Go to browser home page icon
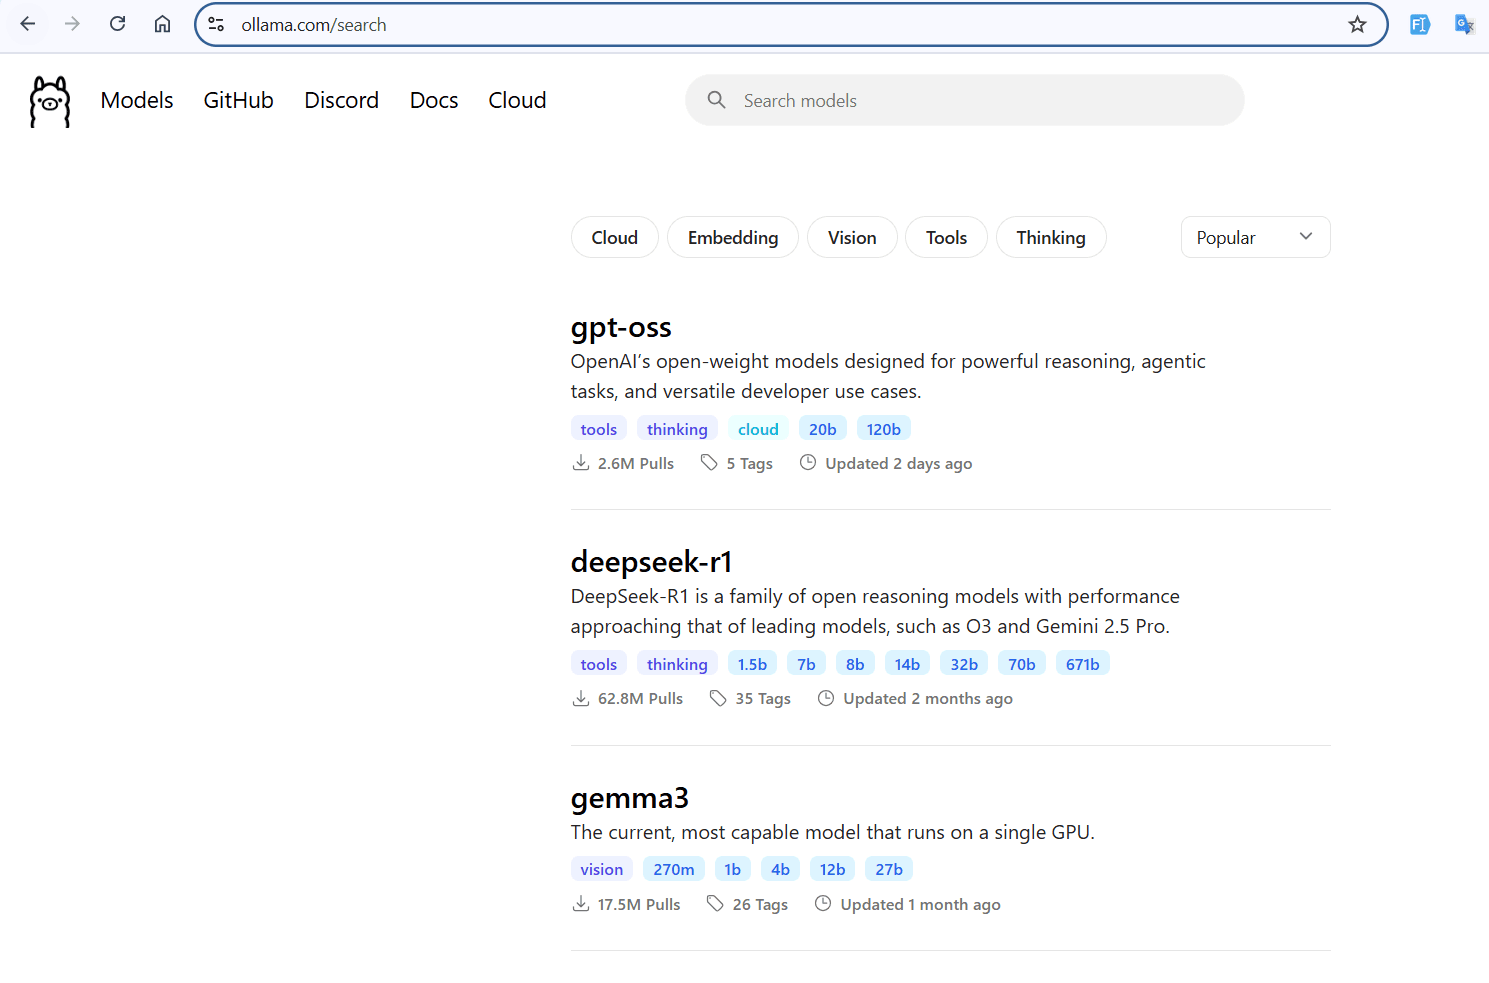Viewport: 1489px width, 983px height. 162,24
